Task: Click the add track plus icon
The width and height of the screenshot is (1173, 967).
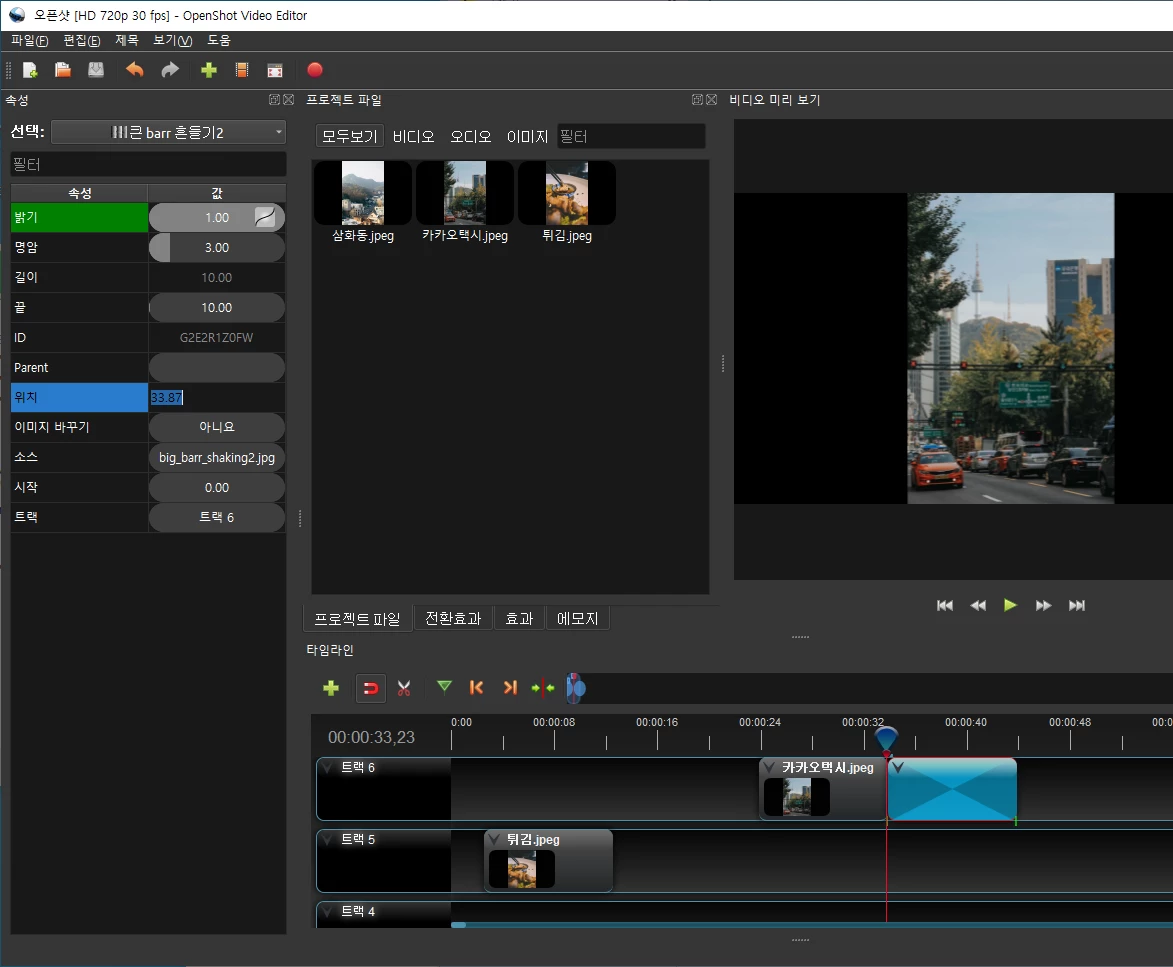Action: coord(331,688)
